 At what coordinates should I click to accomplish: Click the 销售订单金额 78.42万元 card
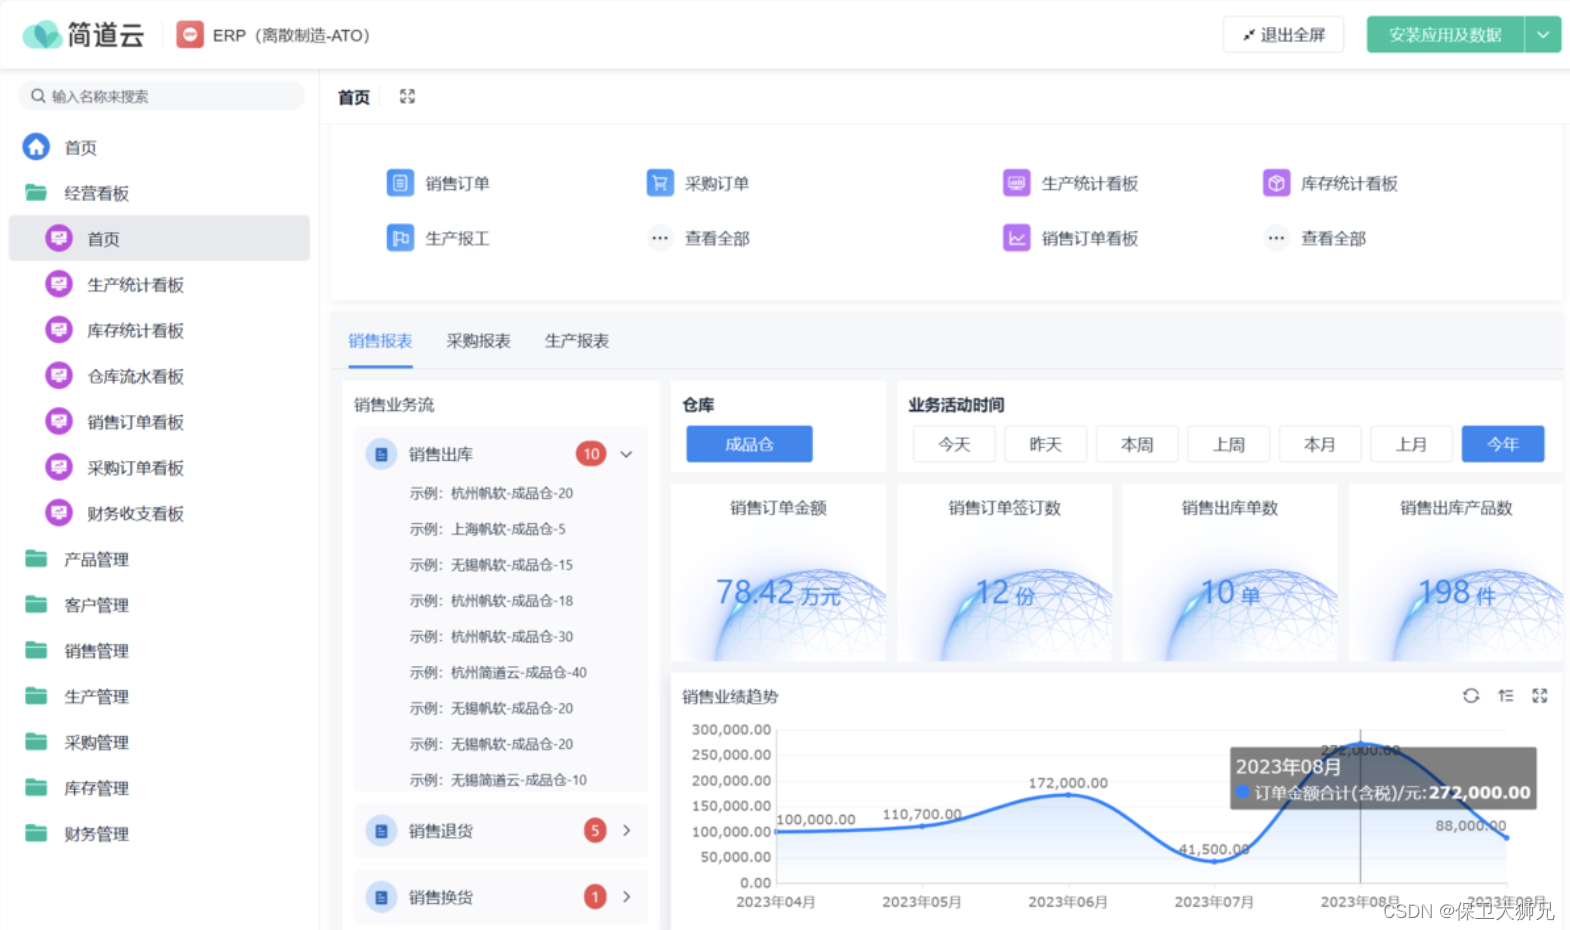tap(778, 572)
